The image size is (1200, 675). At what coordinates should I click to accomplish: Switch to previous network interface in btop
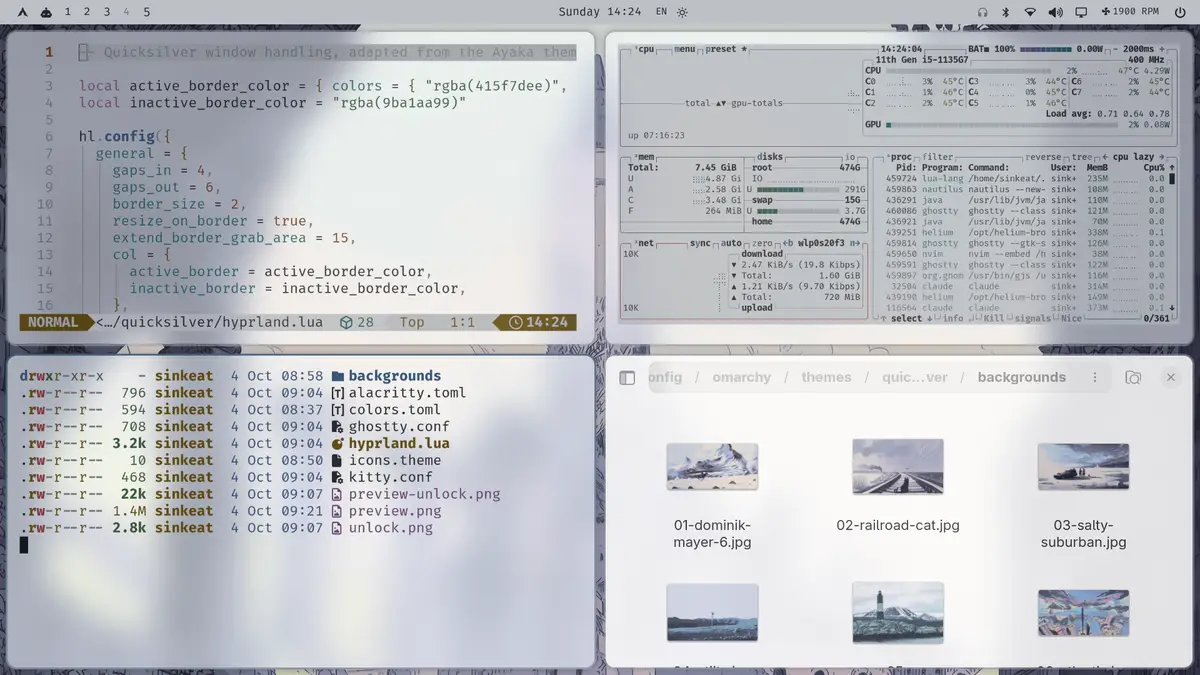click(787, 243)
